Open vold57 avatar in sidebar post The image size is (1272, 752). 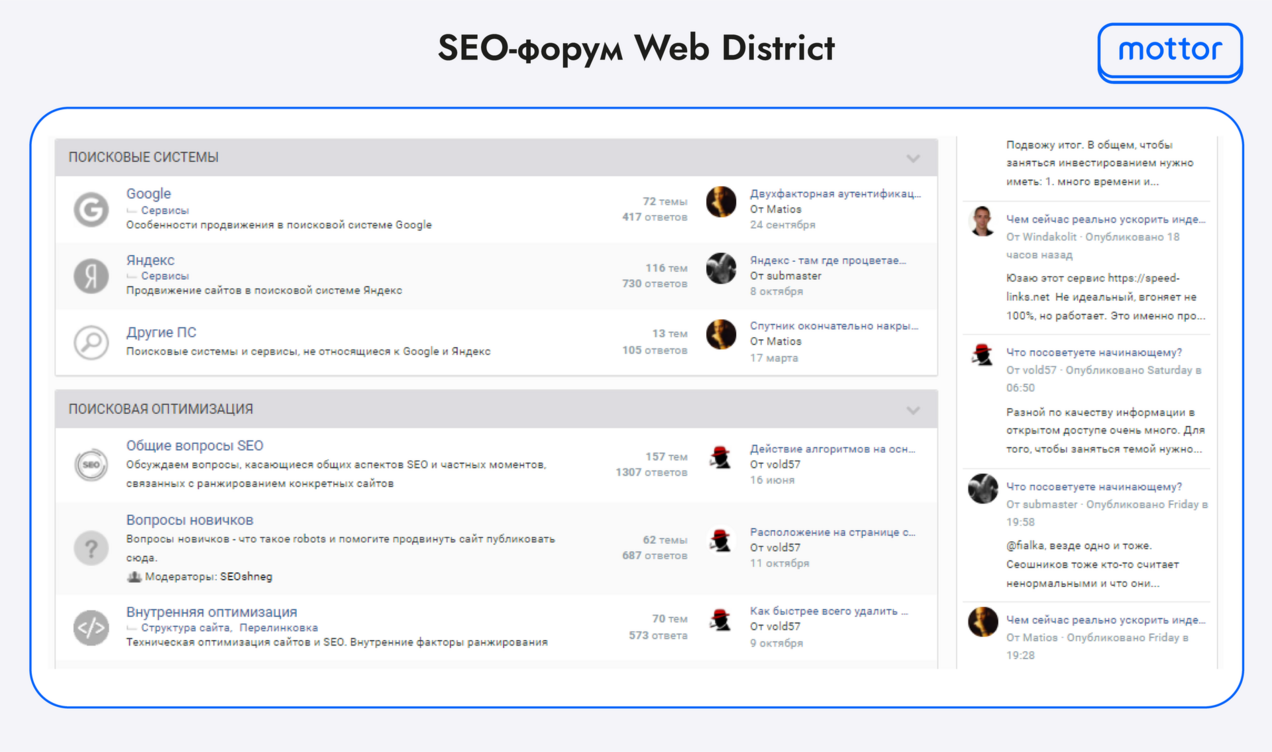(983, 355)
